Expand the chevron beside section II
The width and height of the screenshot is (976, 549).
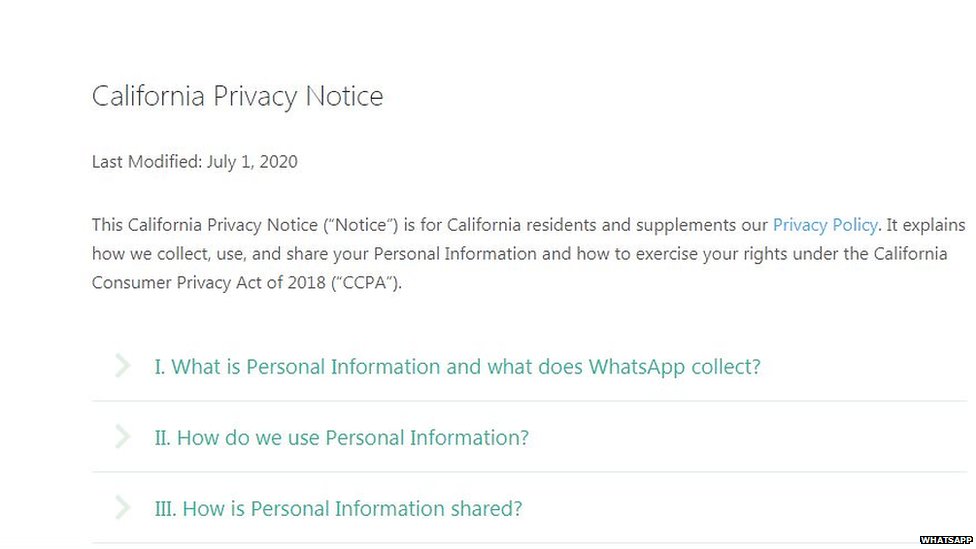pos(122,437)
